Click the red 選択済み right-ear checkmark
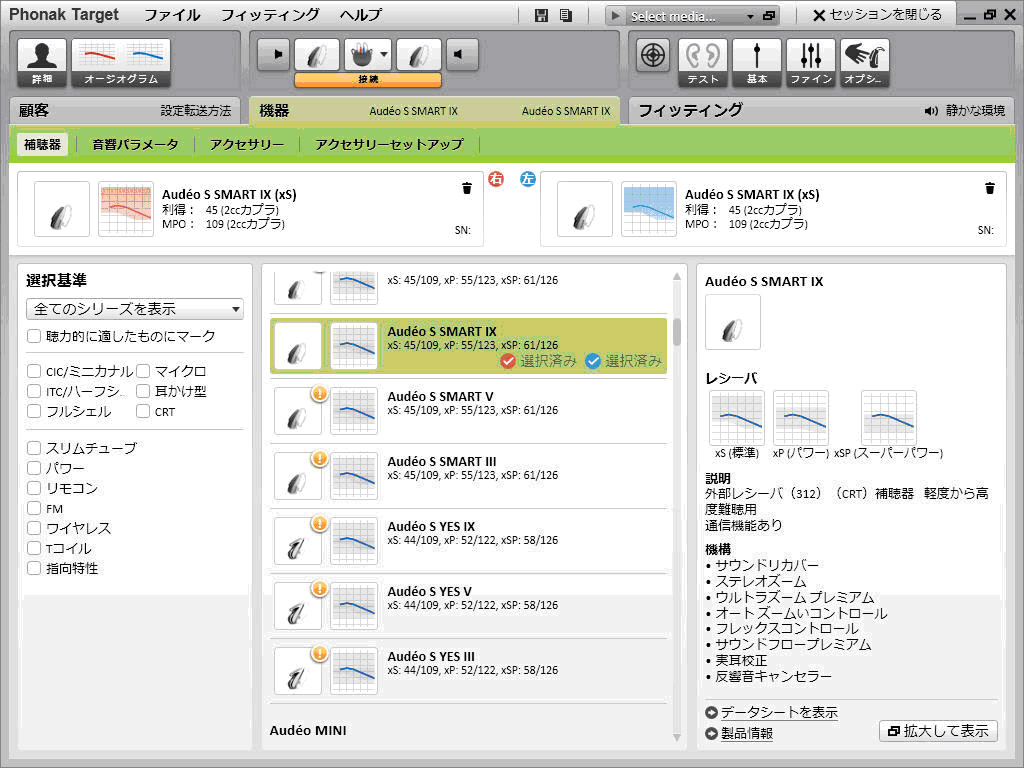Viewport: 1024px width, 768px height. [508, 360]
